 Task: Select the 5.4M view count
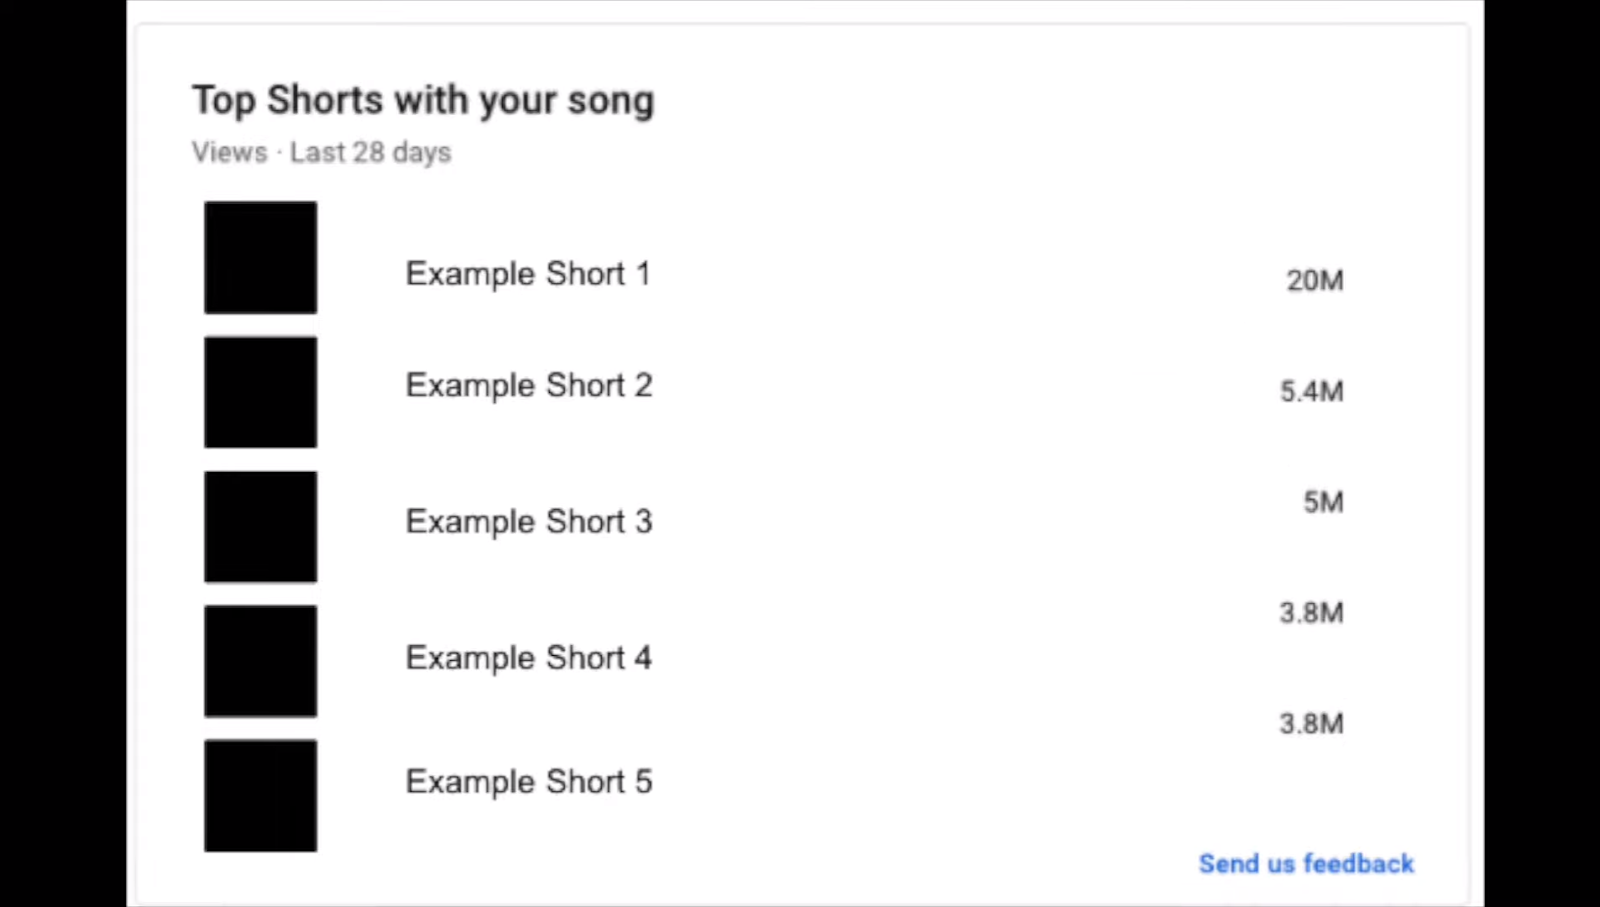point(1312,392)
